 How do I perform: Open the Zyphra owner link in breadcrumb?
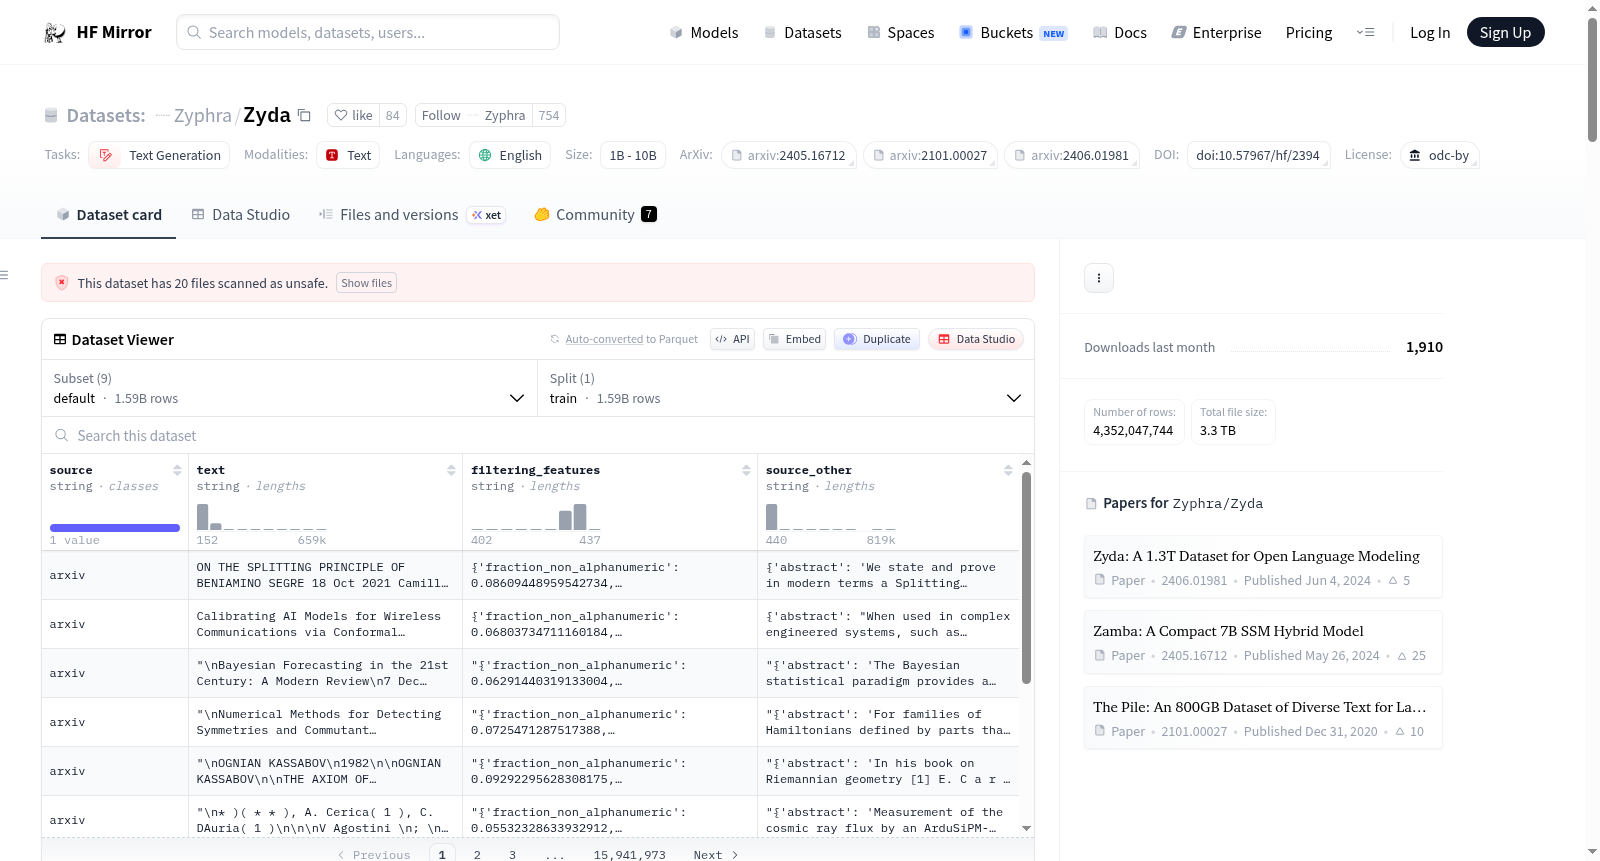203,116
